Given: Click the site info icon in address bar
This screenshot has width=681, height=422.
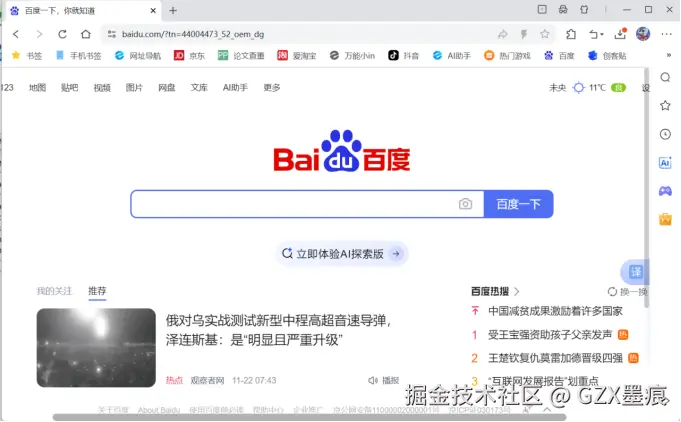Looking at the screenshot, I should pos(112,34).
